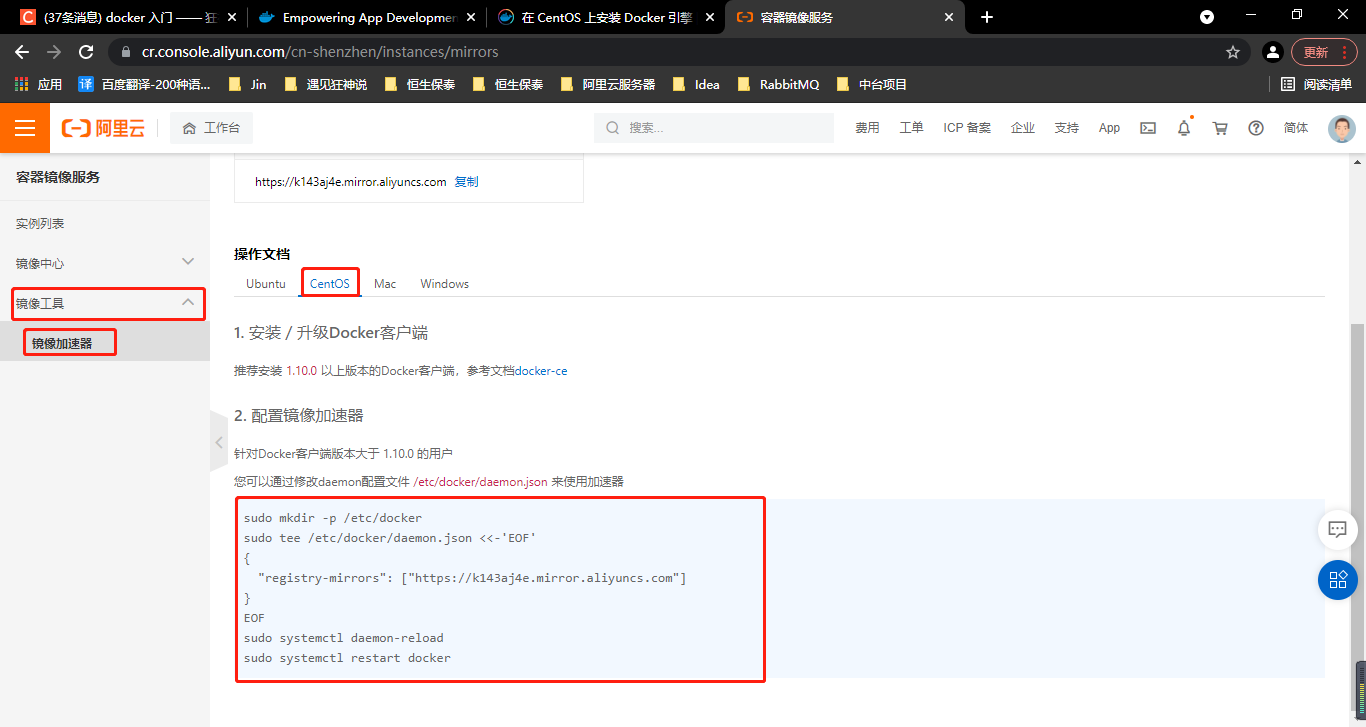Open the 费用 menu
The image size is (1366, 727).
[x=867, y=128]
